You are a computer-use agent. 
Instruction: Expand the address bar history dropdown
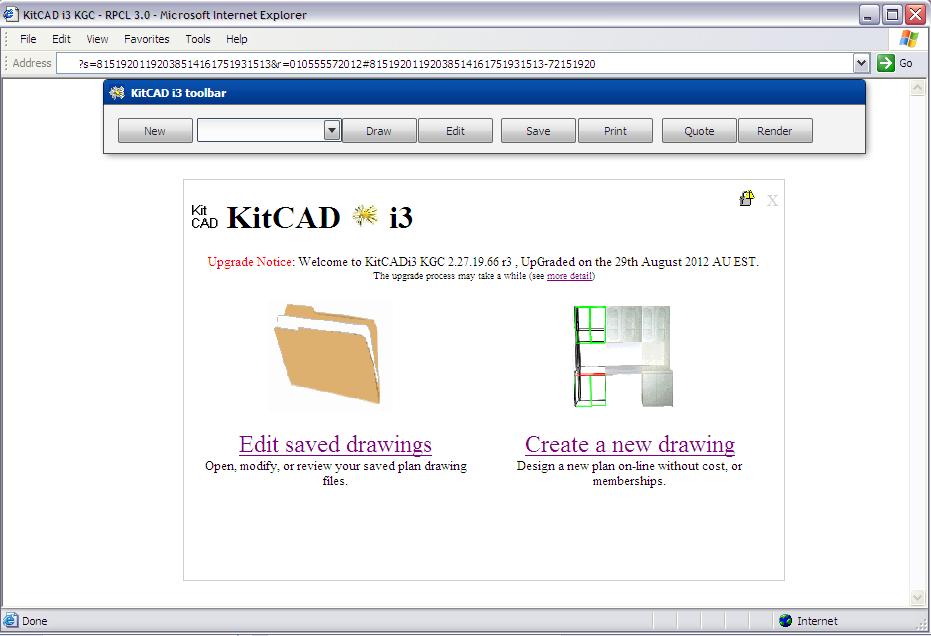[862, 63]
